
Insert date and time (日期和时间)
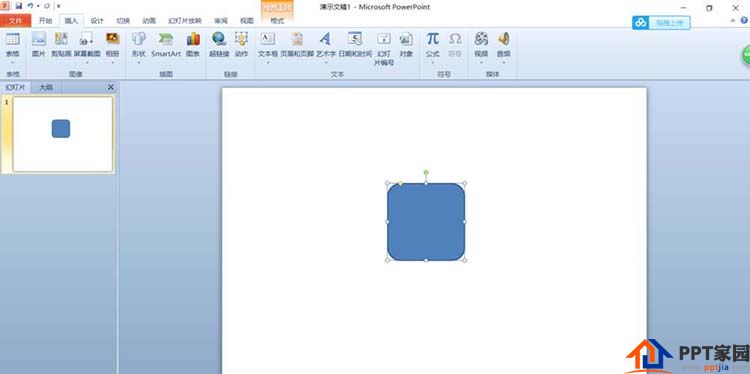tap(355, 45)
